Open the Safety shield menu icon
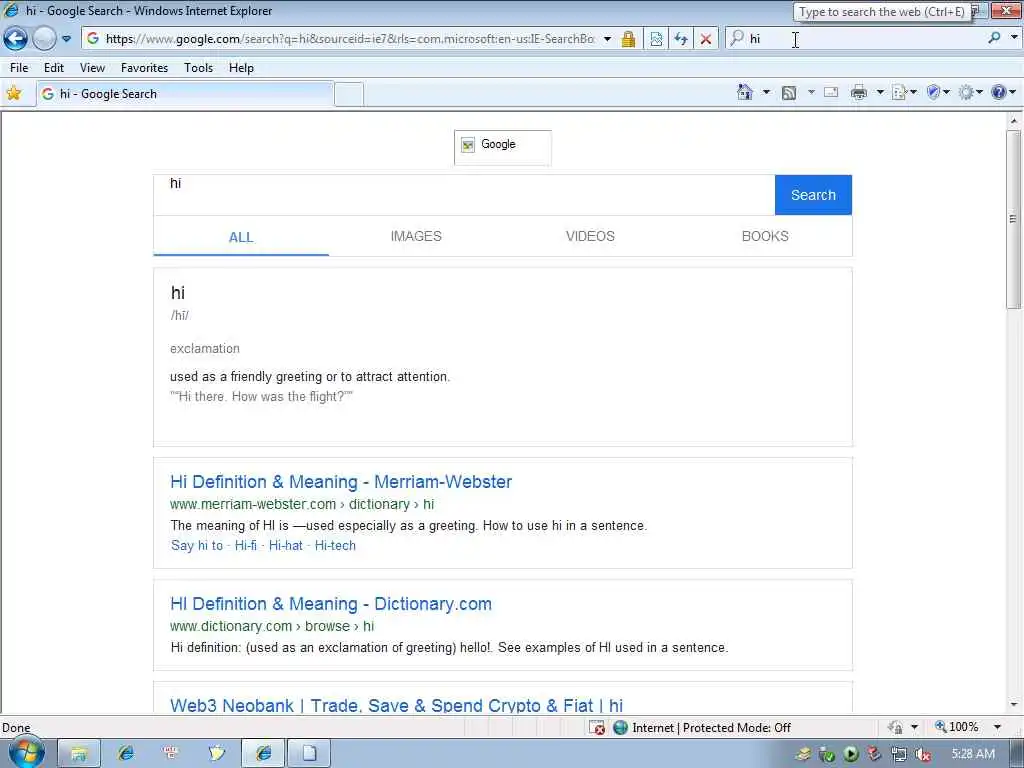Screen dimensions: 1024x768 click(938, 92)
